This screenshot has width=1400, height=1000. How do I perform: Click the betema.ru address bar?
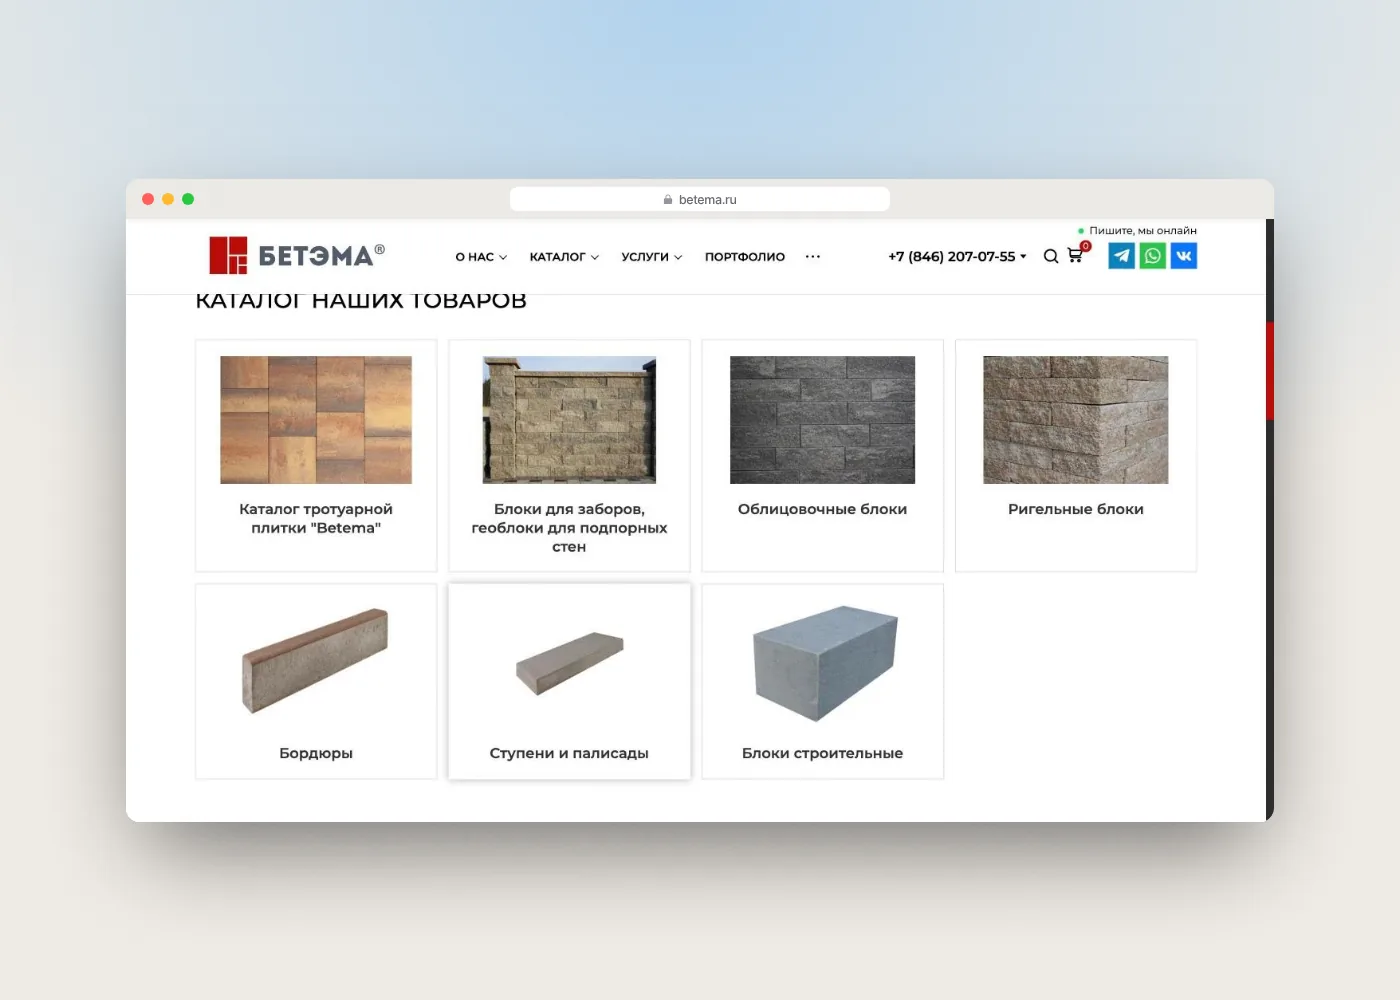tap(700, 199)
